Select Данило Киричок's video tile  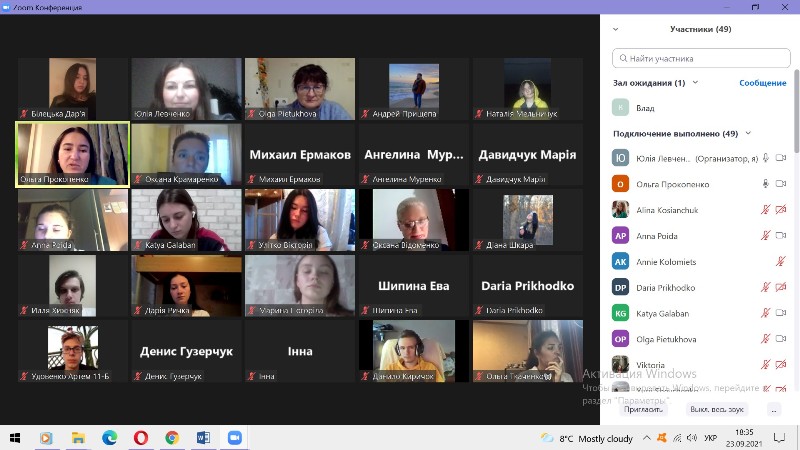point(414,351)
